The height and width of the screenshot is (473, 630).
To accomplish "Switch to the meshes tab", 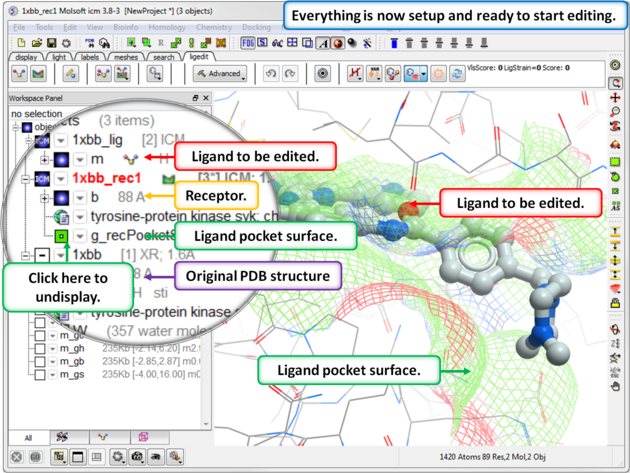I will pos(125,57).
